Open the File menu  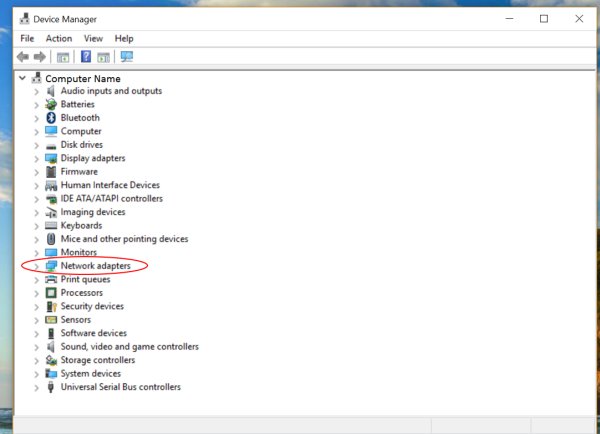27,39
